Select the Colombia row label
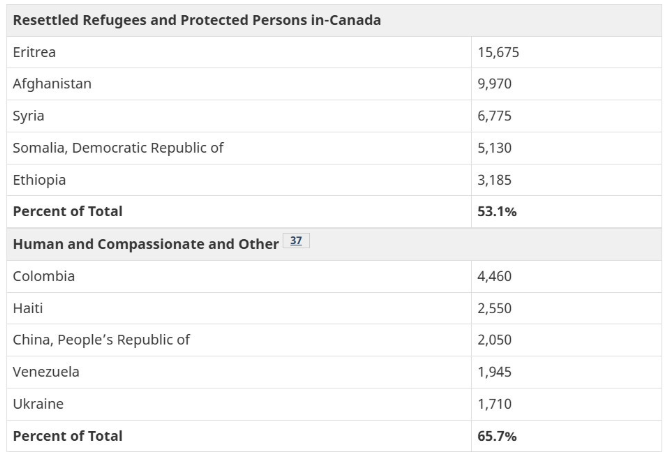665x454 pixels. coord(44,276)
